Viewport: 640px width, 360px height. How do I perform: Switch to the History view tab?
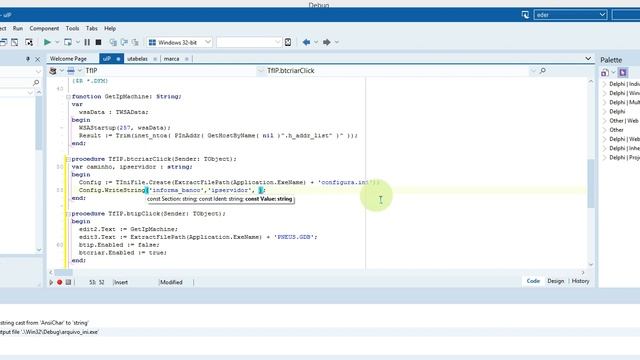(580, 281)
